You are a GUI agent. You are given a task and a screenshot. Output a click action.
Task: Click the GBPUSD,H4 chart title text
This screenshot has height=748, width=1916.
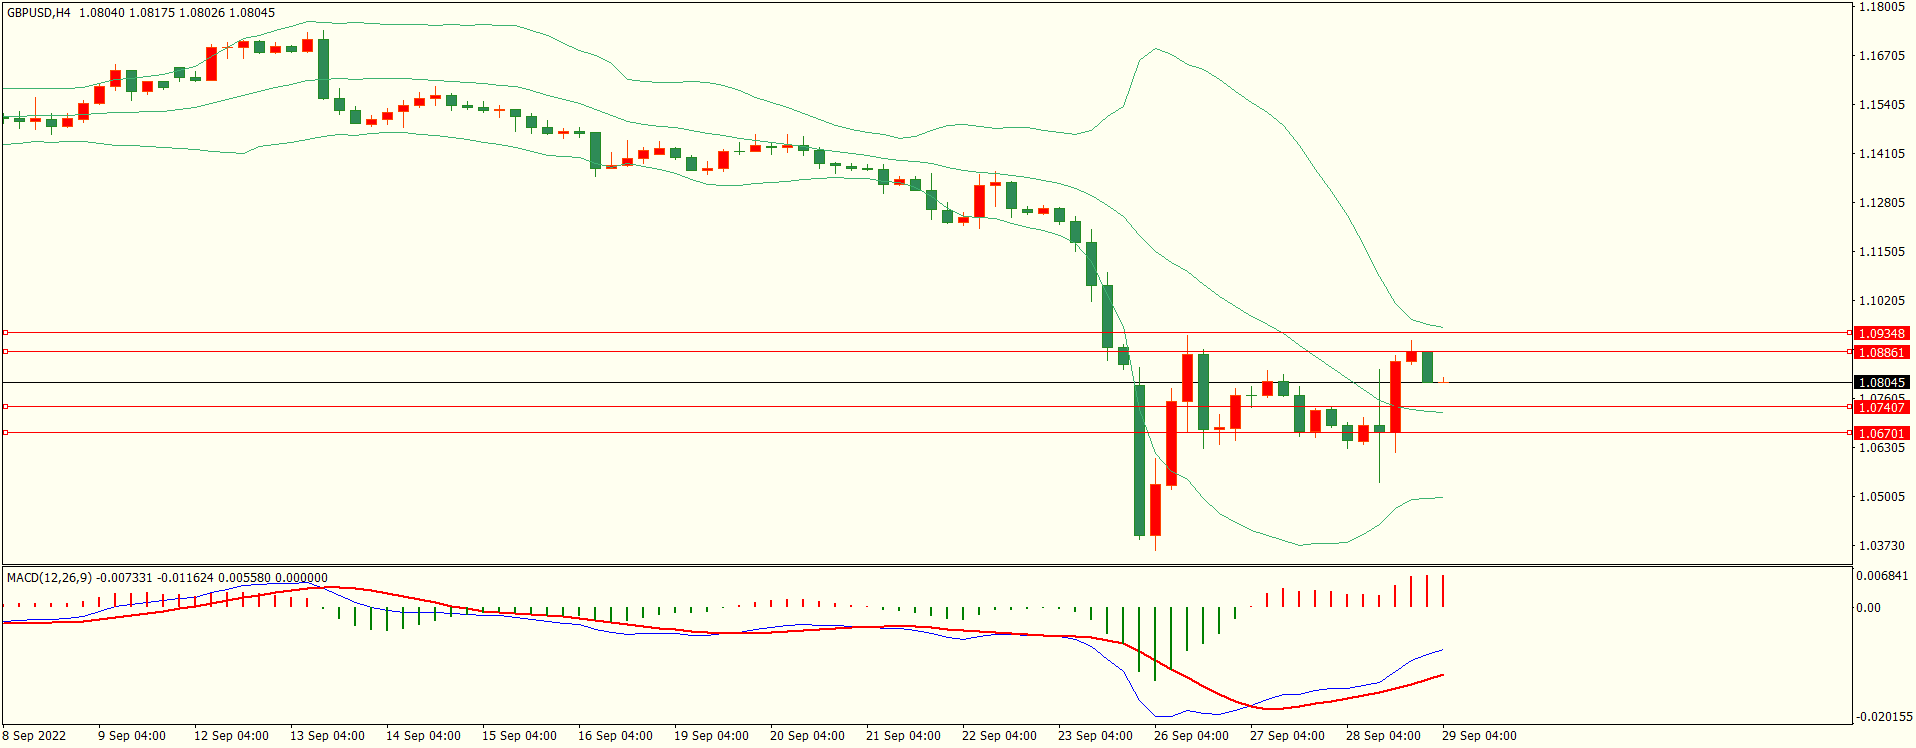point(39,13)
